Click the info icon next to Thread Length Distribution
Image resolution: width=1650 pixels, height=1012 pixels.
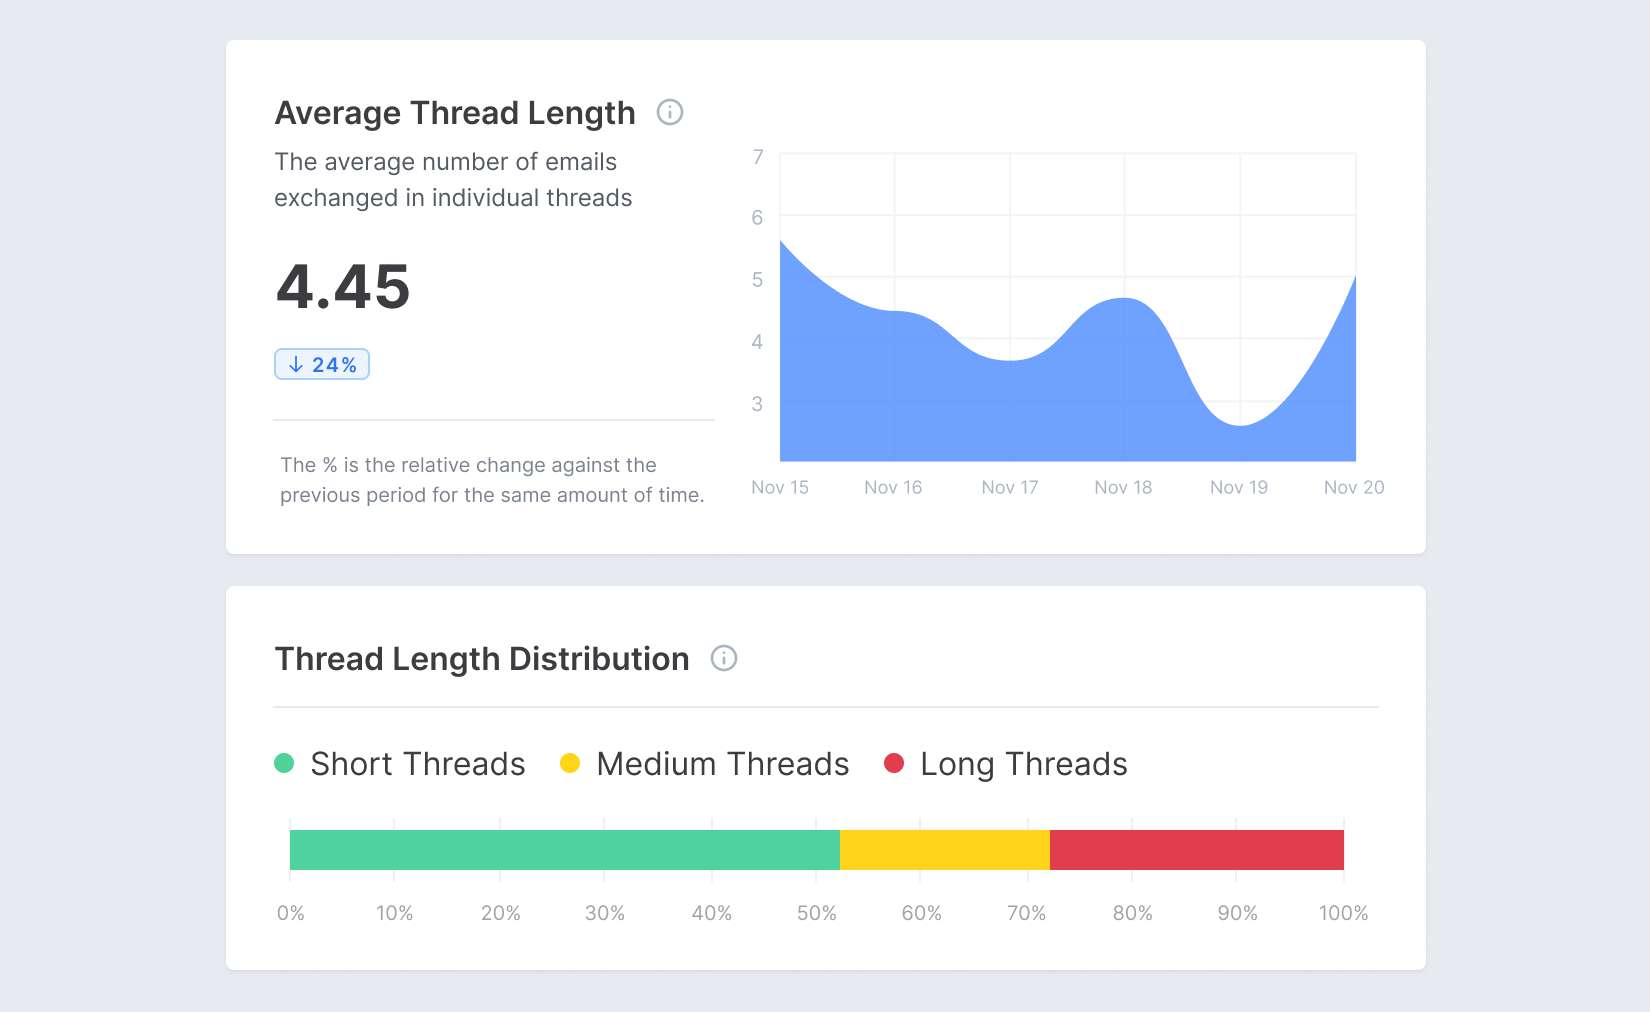[x=725, y=658]
